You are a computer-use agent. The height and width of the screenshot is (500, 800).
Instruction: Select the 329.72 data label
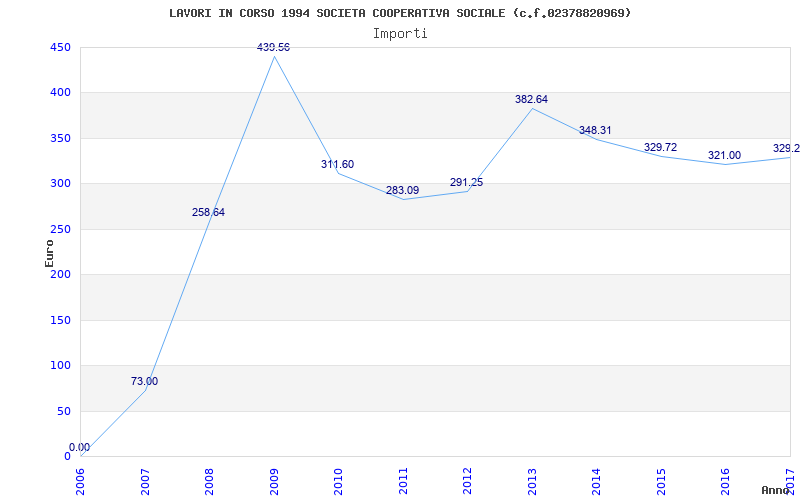[660, 147]
